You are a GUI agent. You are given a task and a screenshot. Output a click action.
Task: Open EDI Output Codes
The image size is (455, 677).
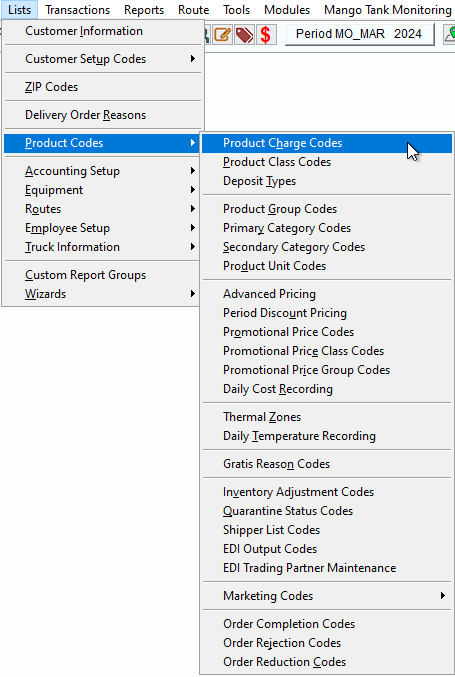327,549
